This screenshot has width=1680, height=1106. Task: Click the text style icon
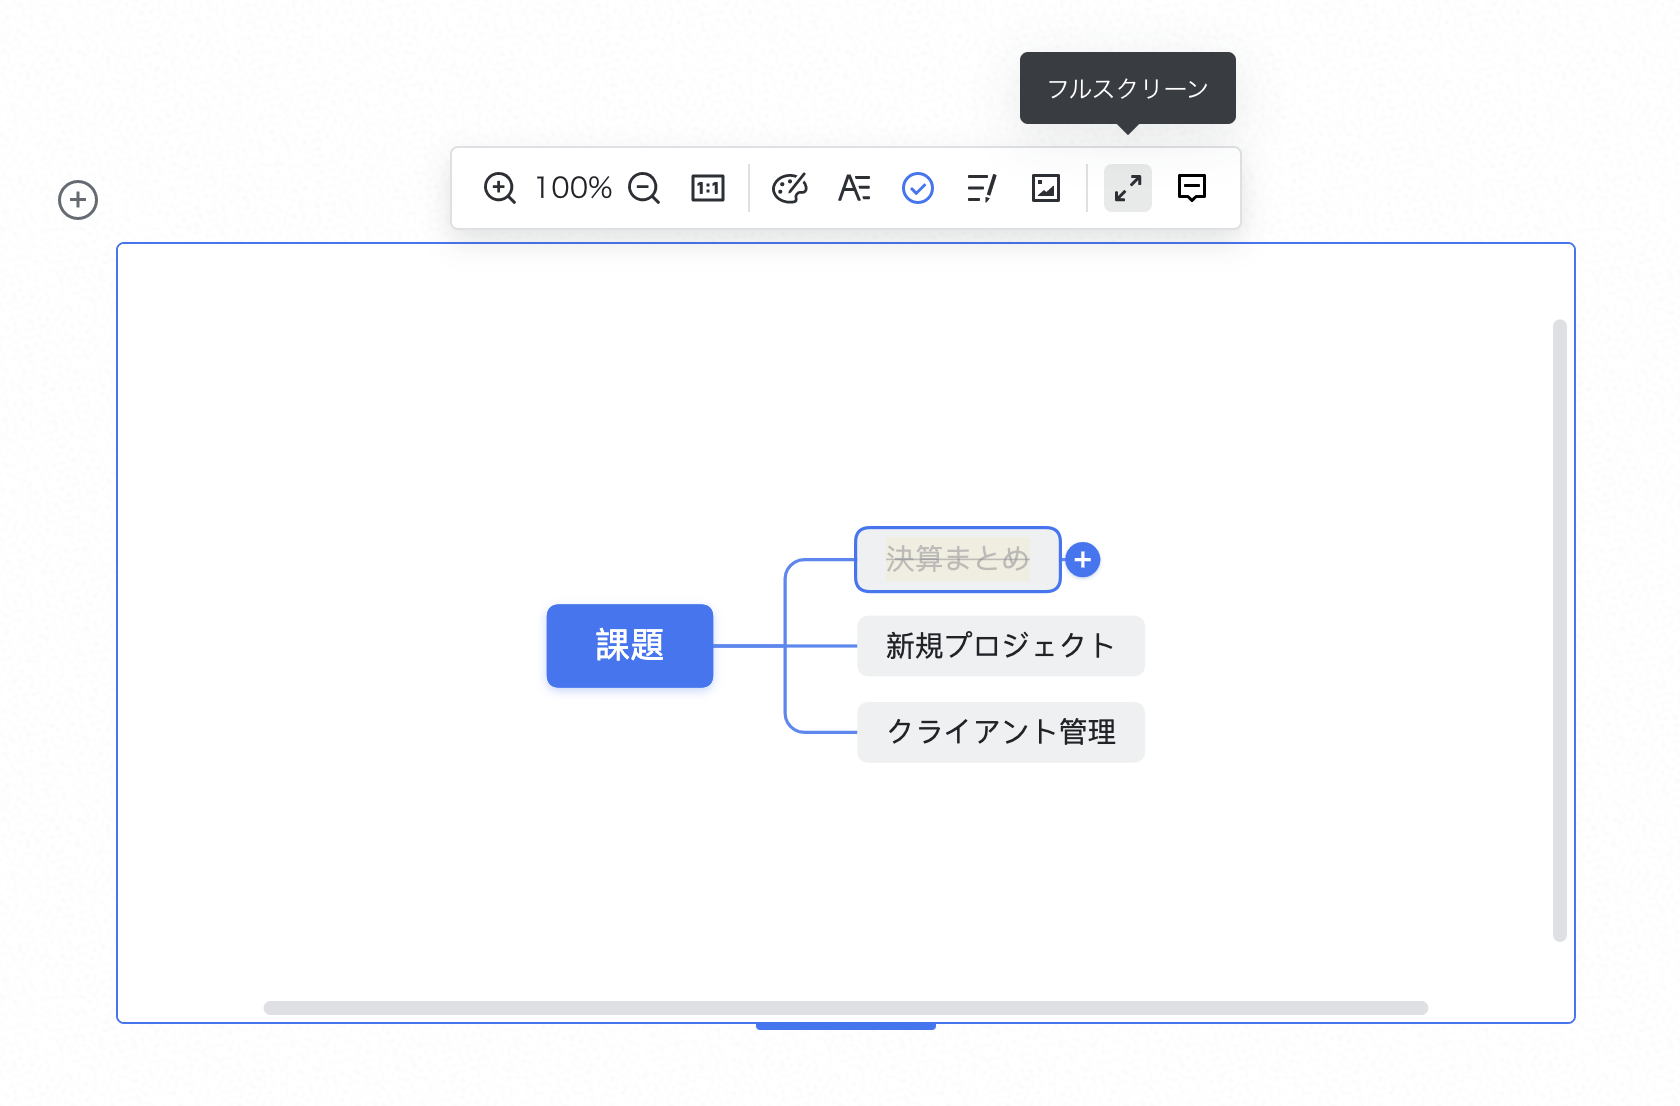coord(853,188)
